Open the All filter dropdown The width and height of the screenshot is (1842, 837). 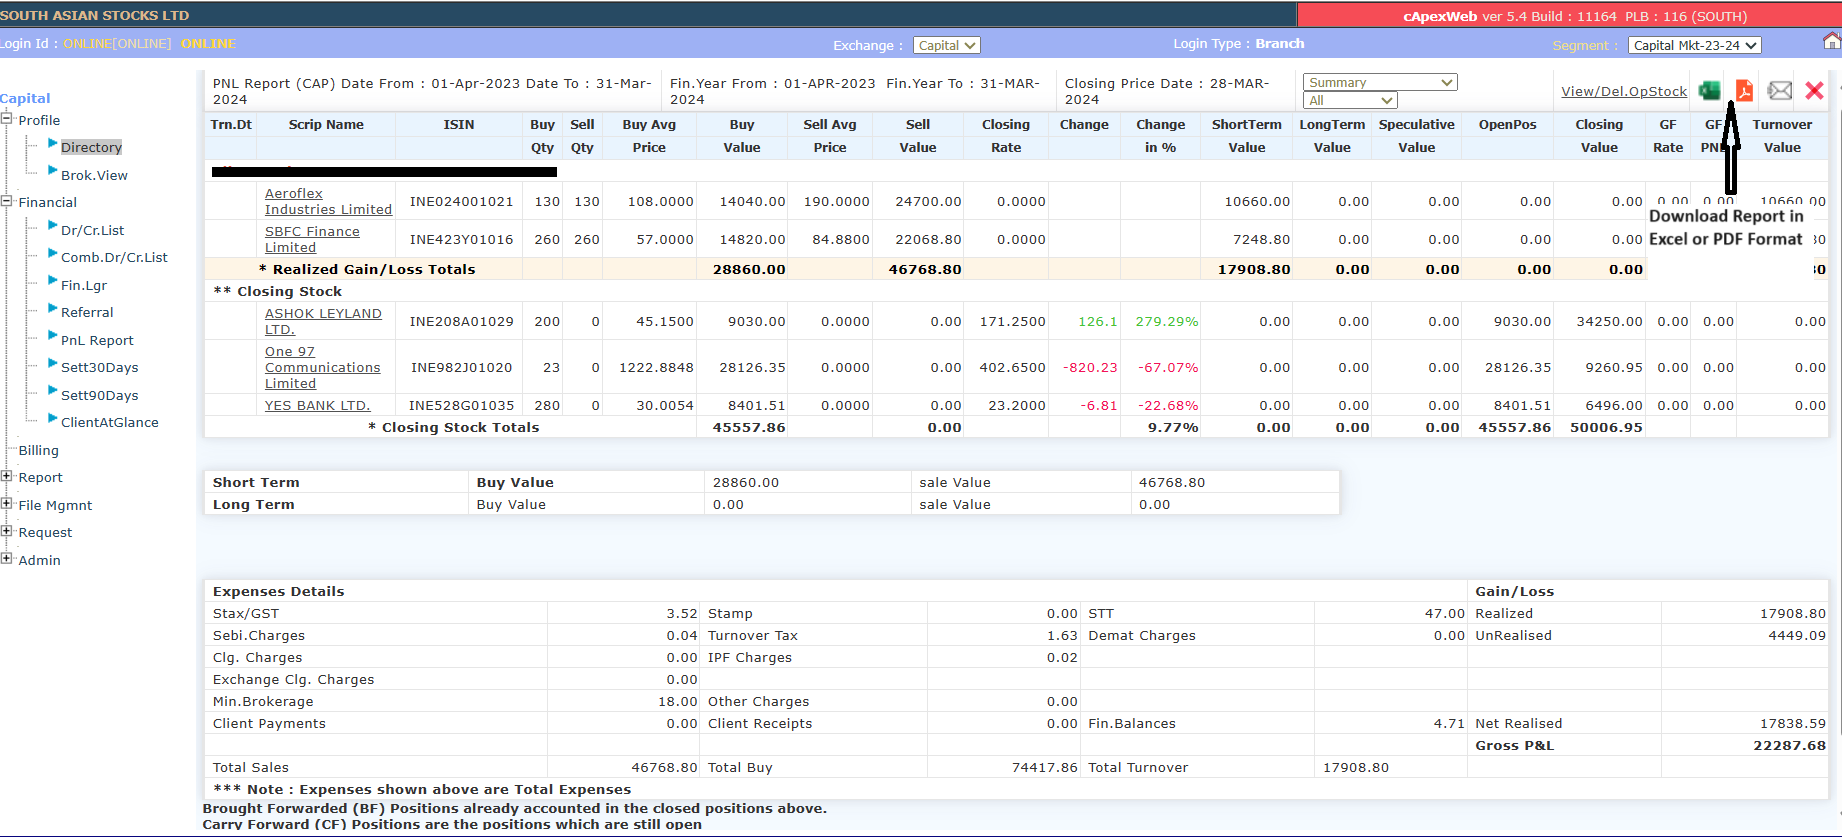(1350, 100)
